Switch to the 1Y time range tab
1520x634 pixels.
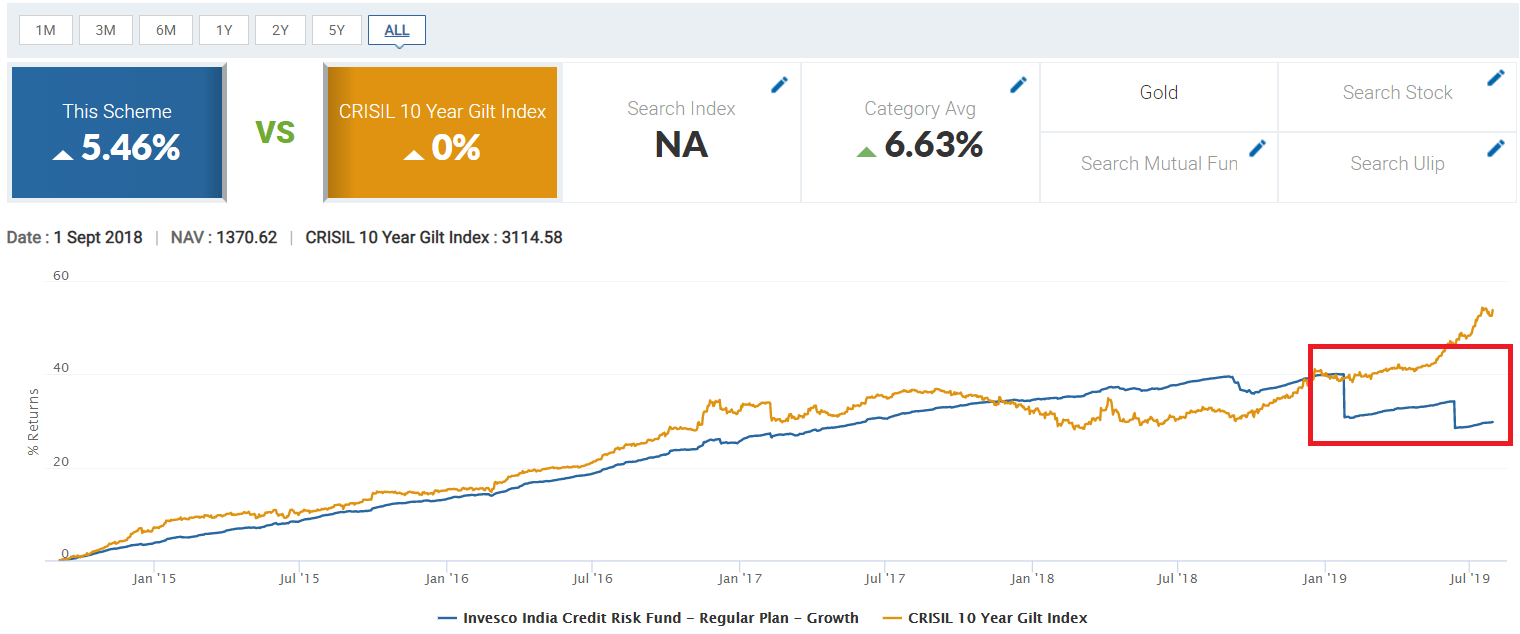[224, 29]
